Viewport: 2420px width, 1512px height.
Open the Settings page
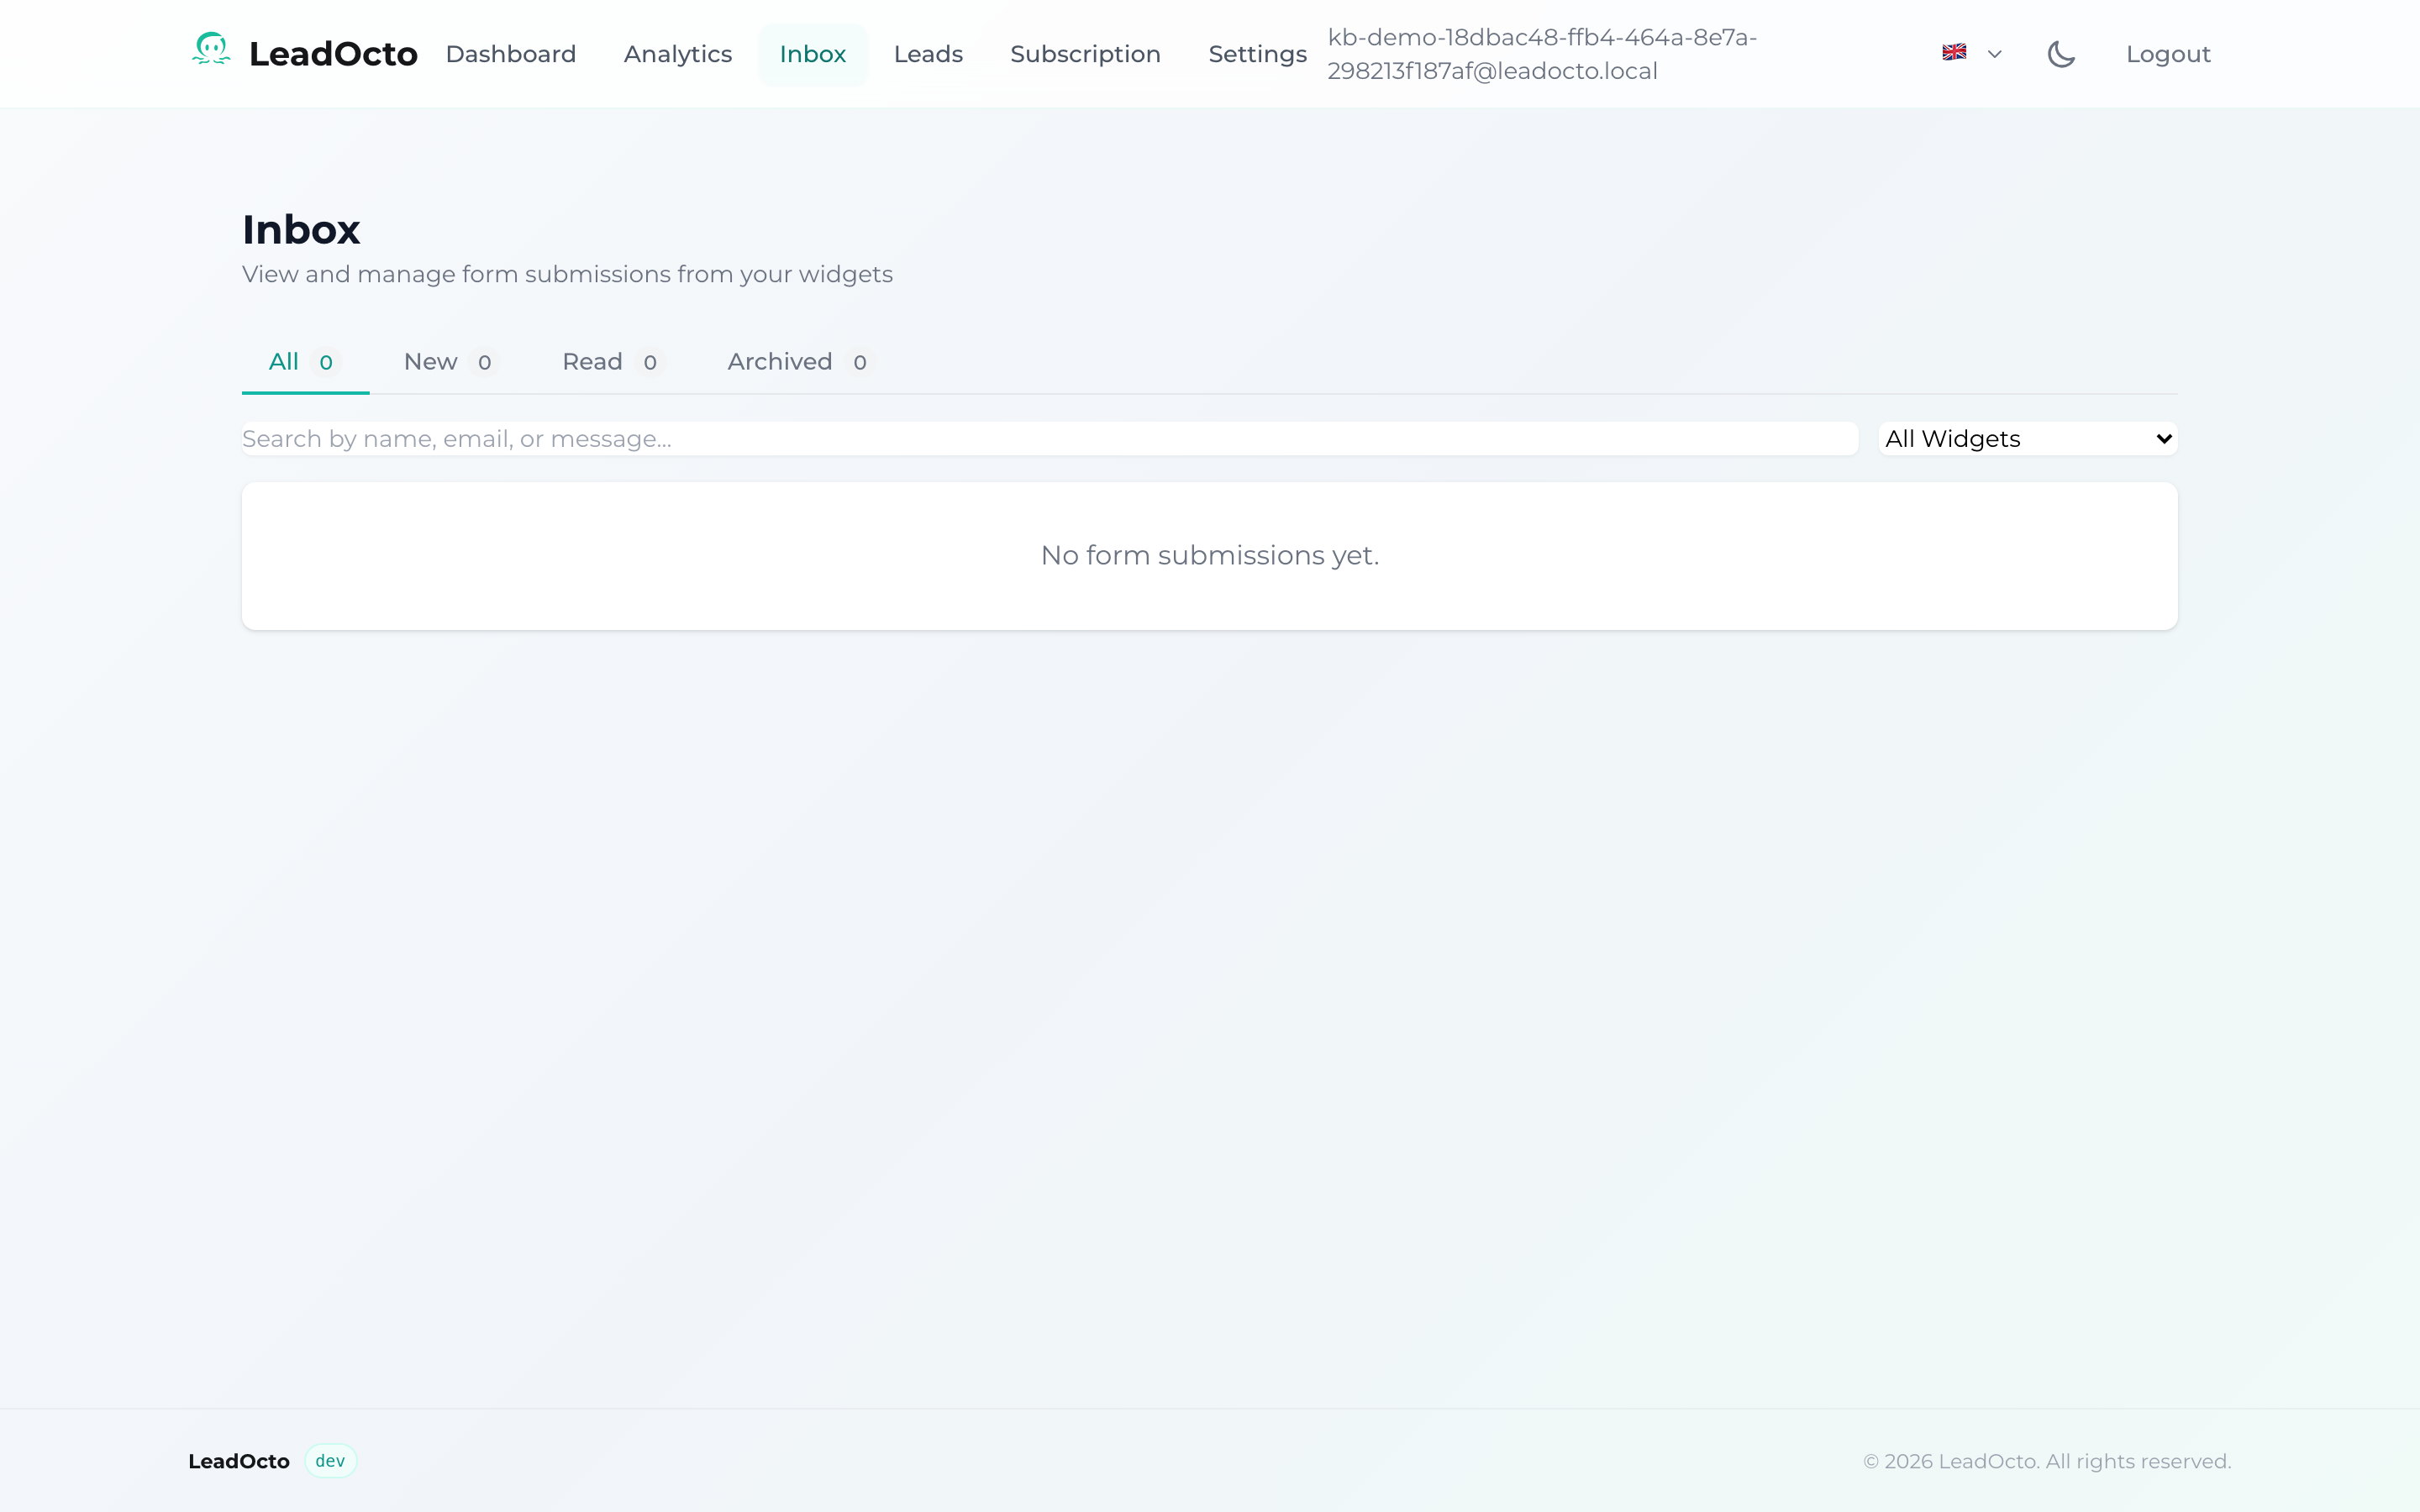click(1257, 54)
